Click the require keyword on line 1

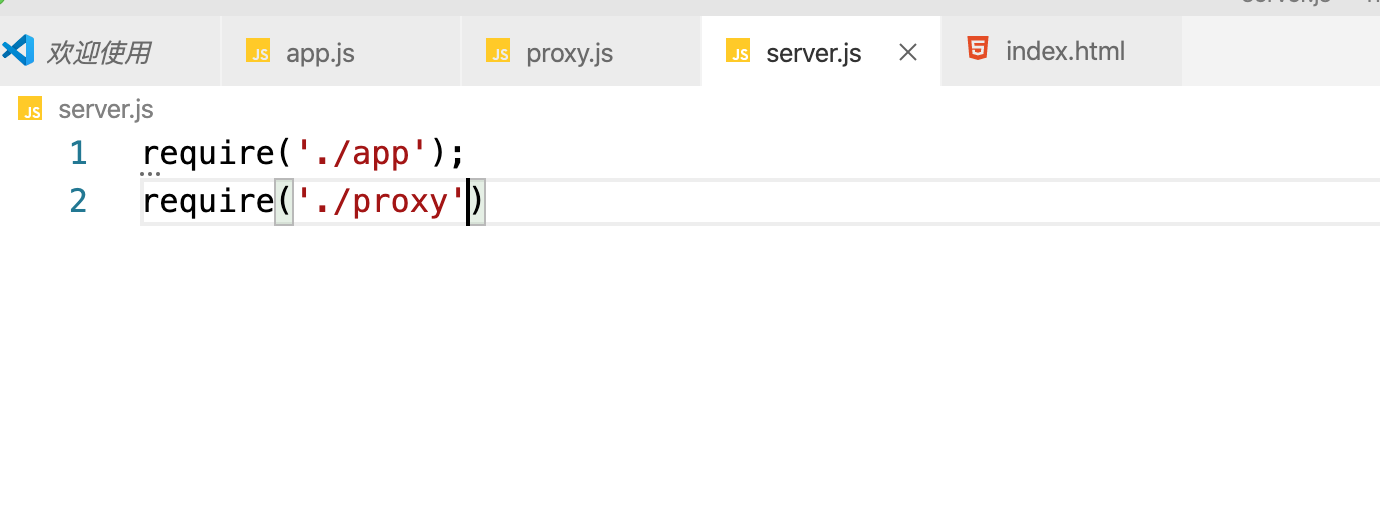[x=208, y=153]
